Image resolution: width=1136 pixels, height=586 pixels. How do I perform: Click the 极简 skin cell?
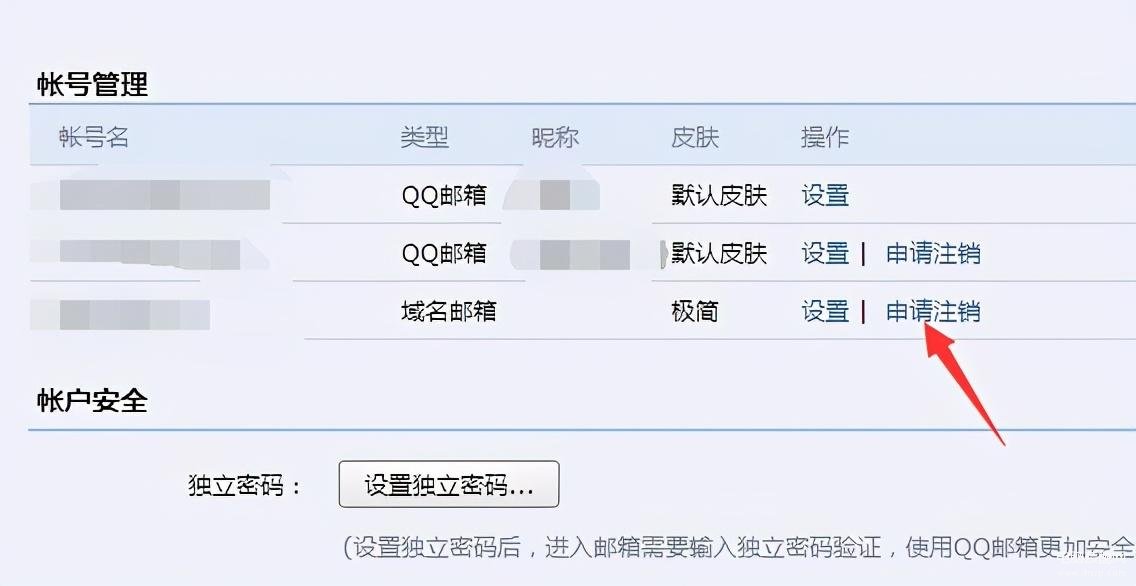(x=695, y=311)
